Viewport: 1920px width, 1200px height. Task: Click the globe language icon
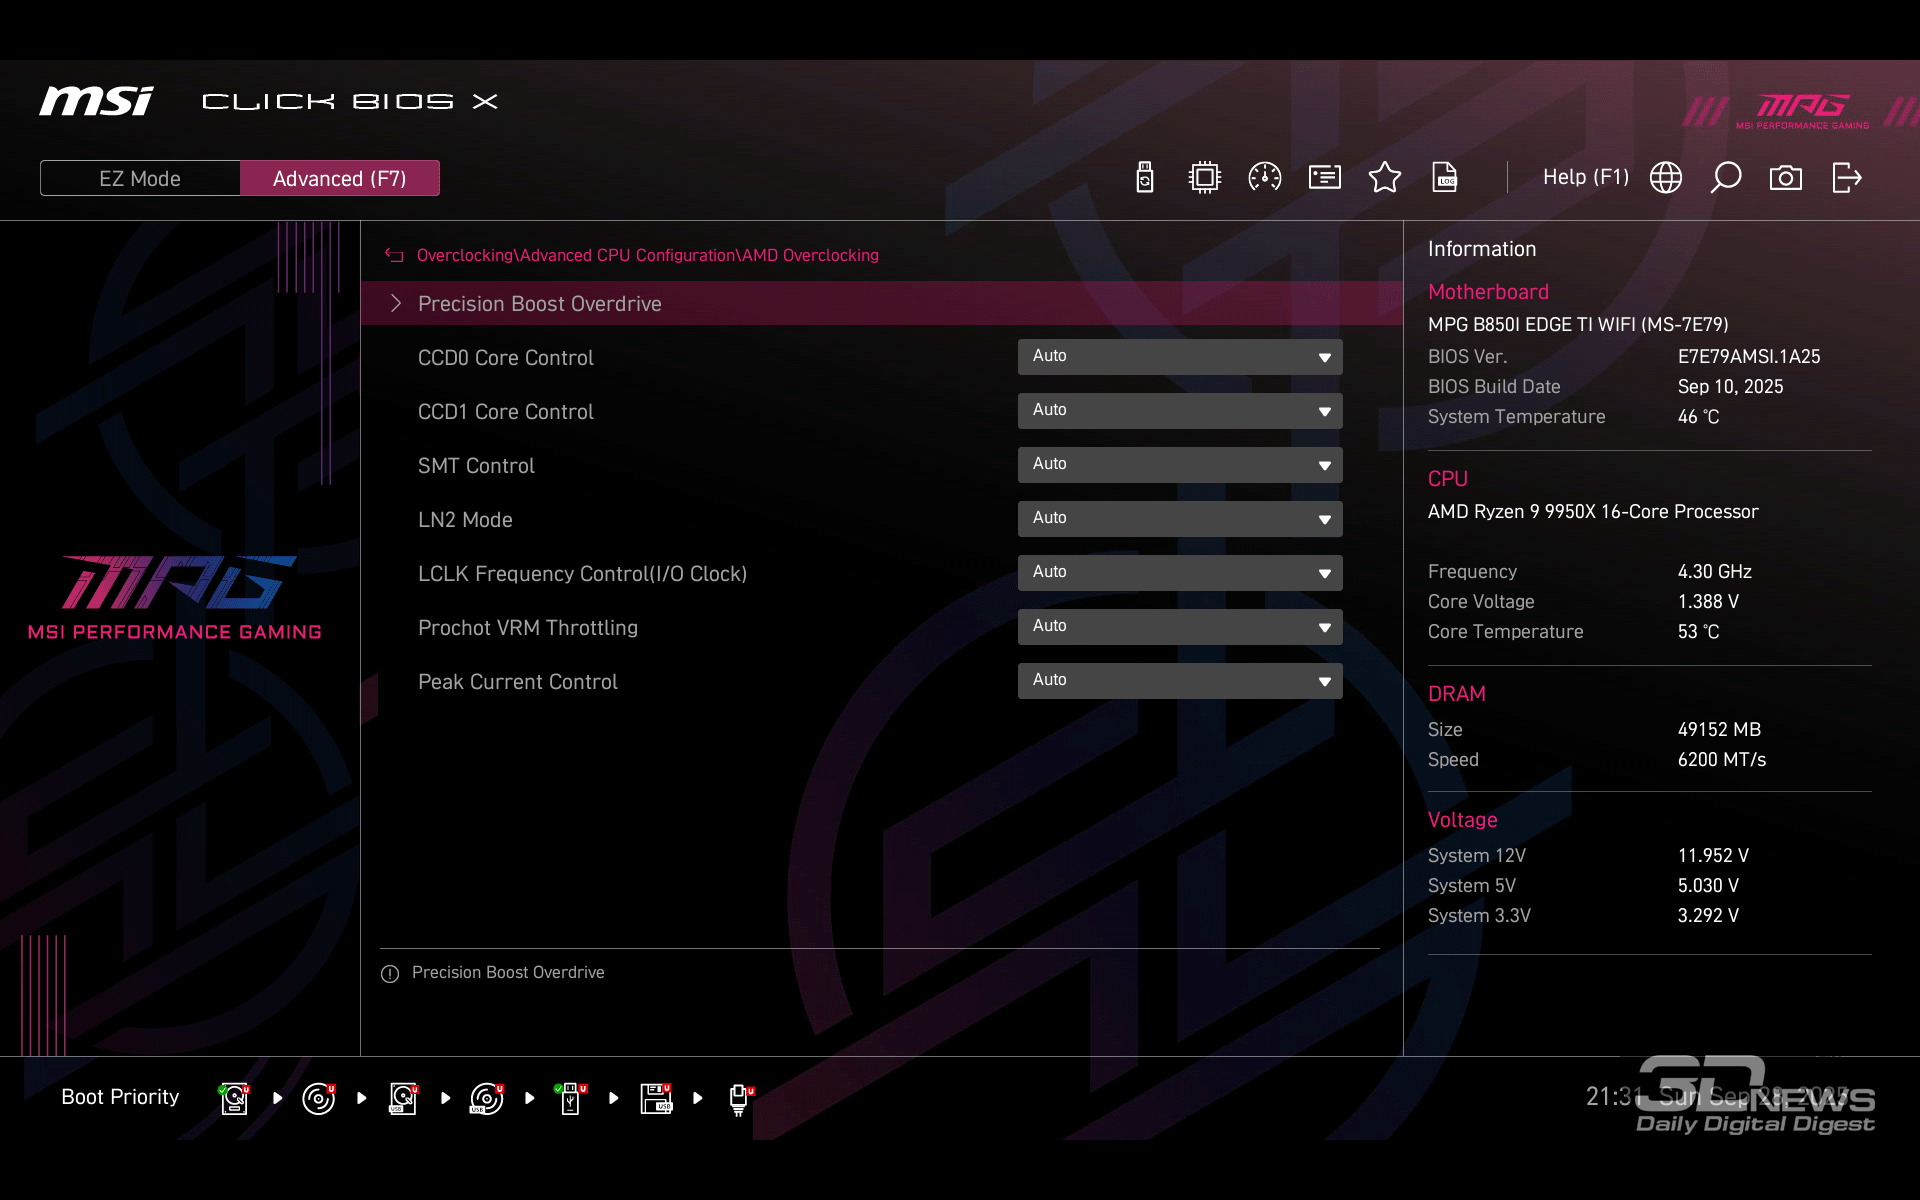pos(1665,178)
